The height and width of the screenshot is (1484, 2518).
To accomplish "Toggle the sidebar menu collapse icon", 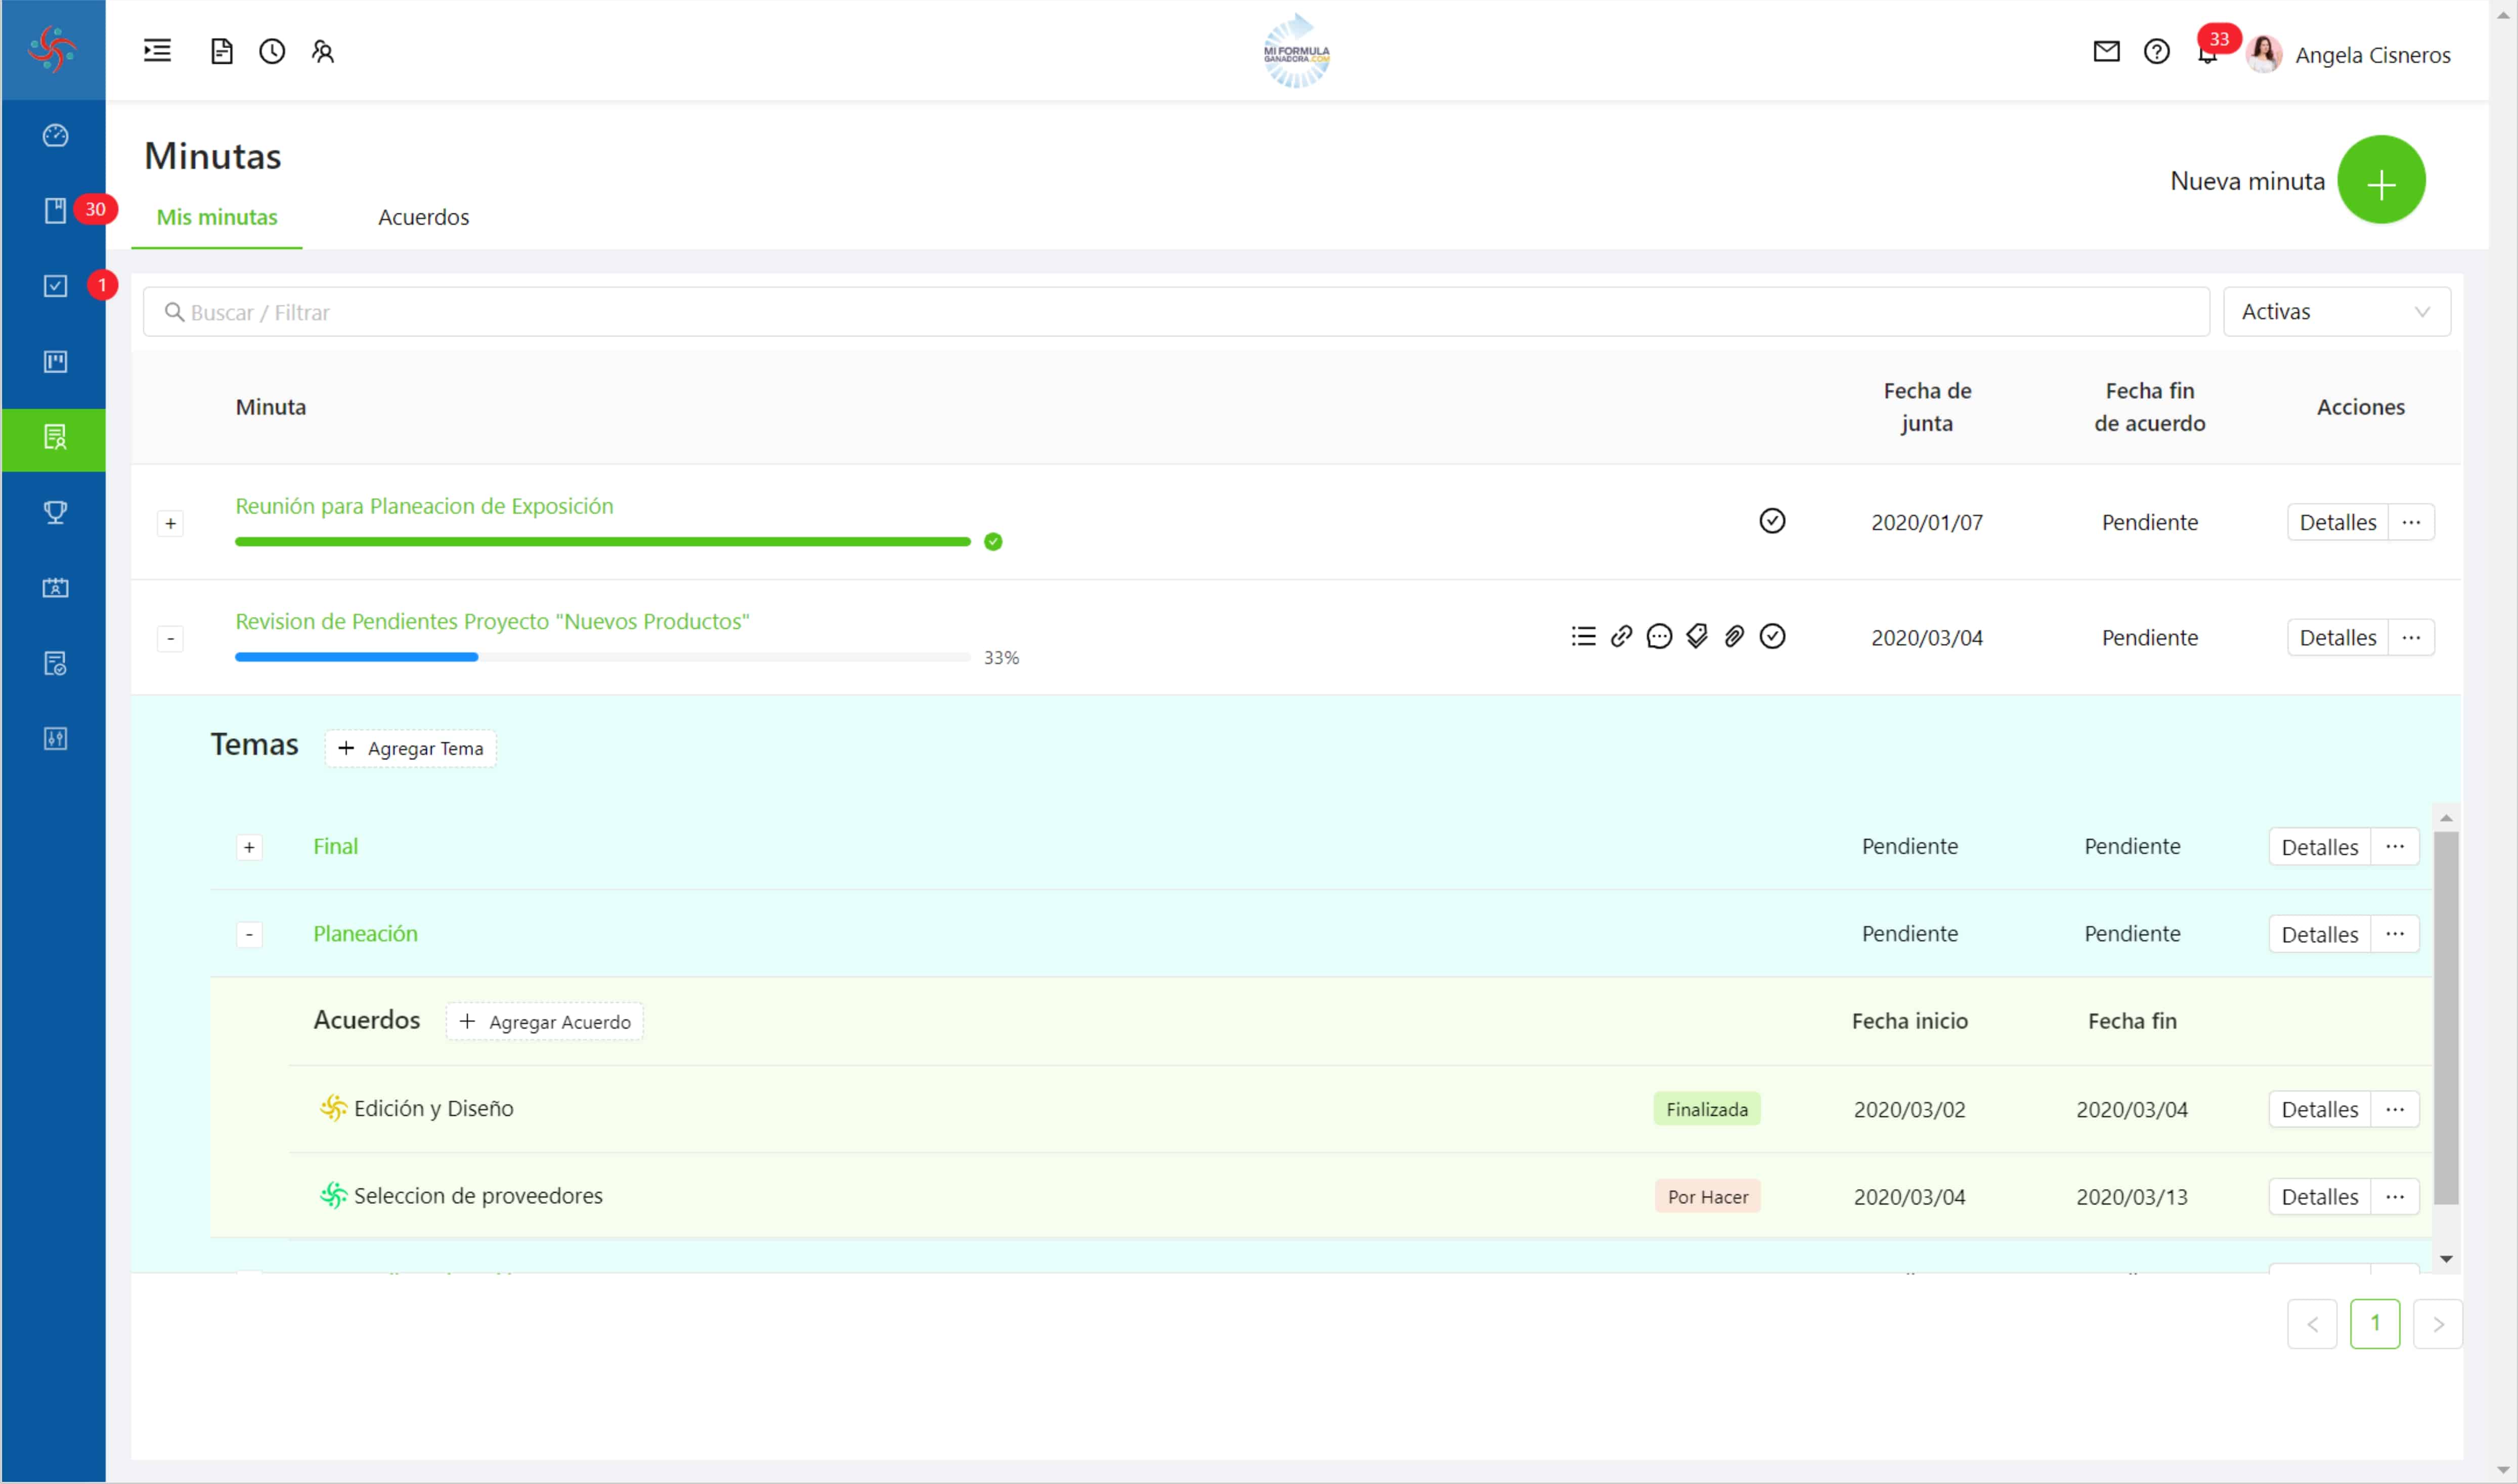I will pyautogui.click(x=157, y=50).
